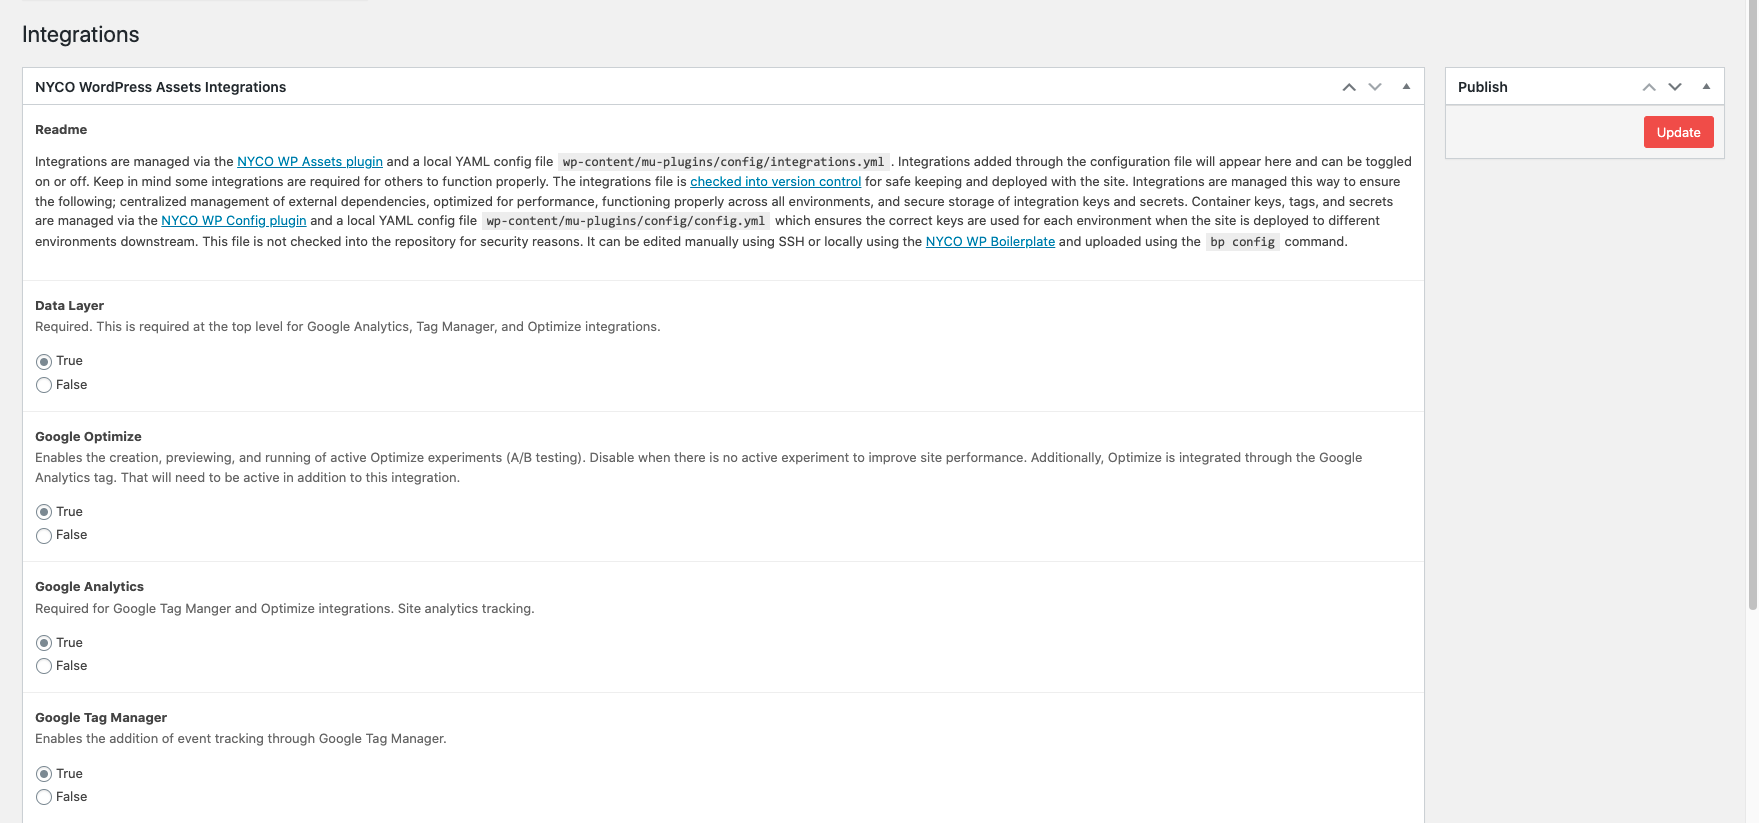Set Google Tag Manager to False
This screenshot has width=1759, height=823.
tap(44, 797)
